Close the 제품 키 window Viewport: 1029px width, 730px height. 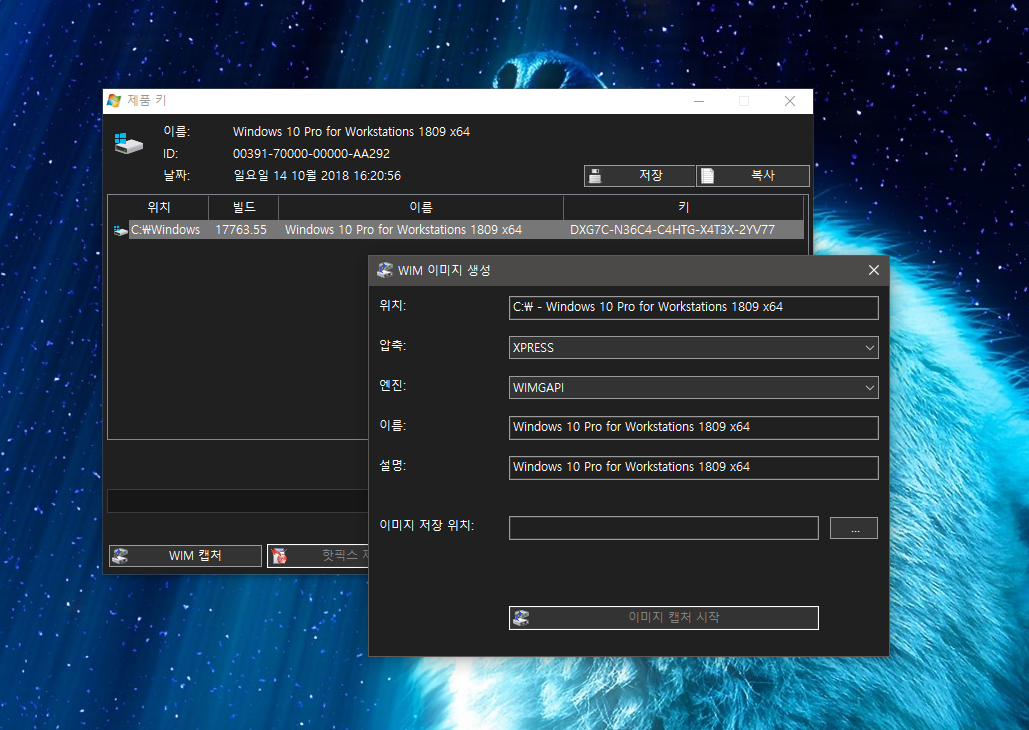pos(789,101)
